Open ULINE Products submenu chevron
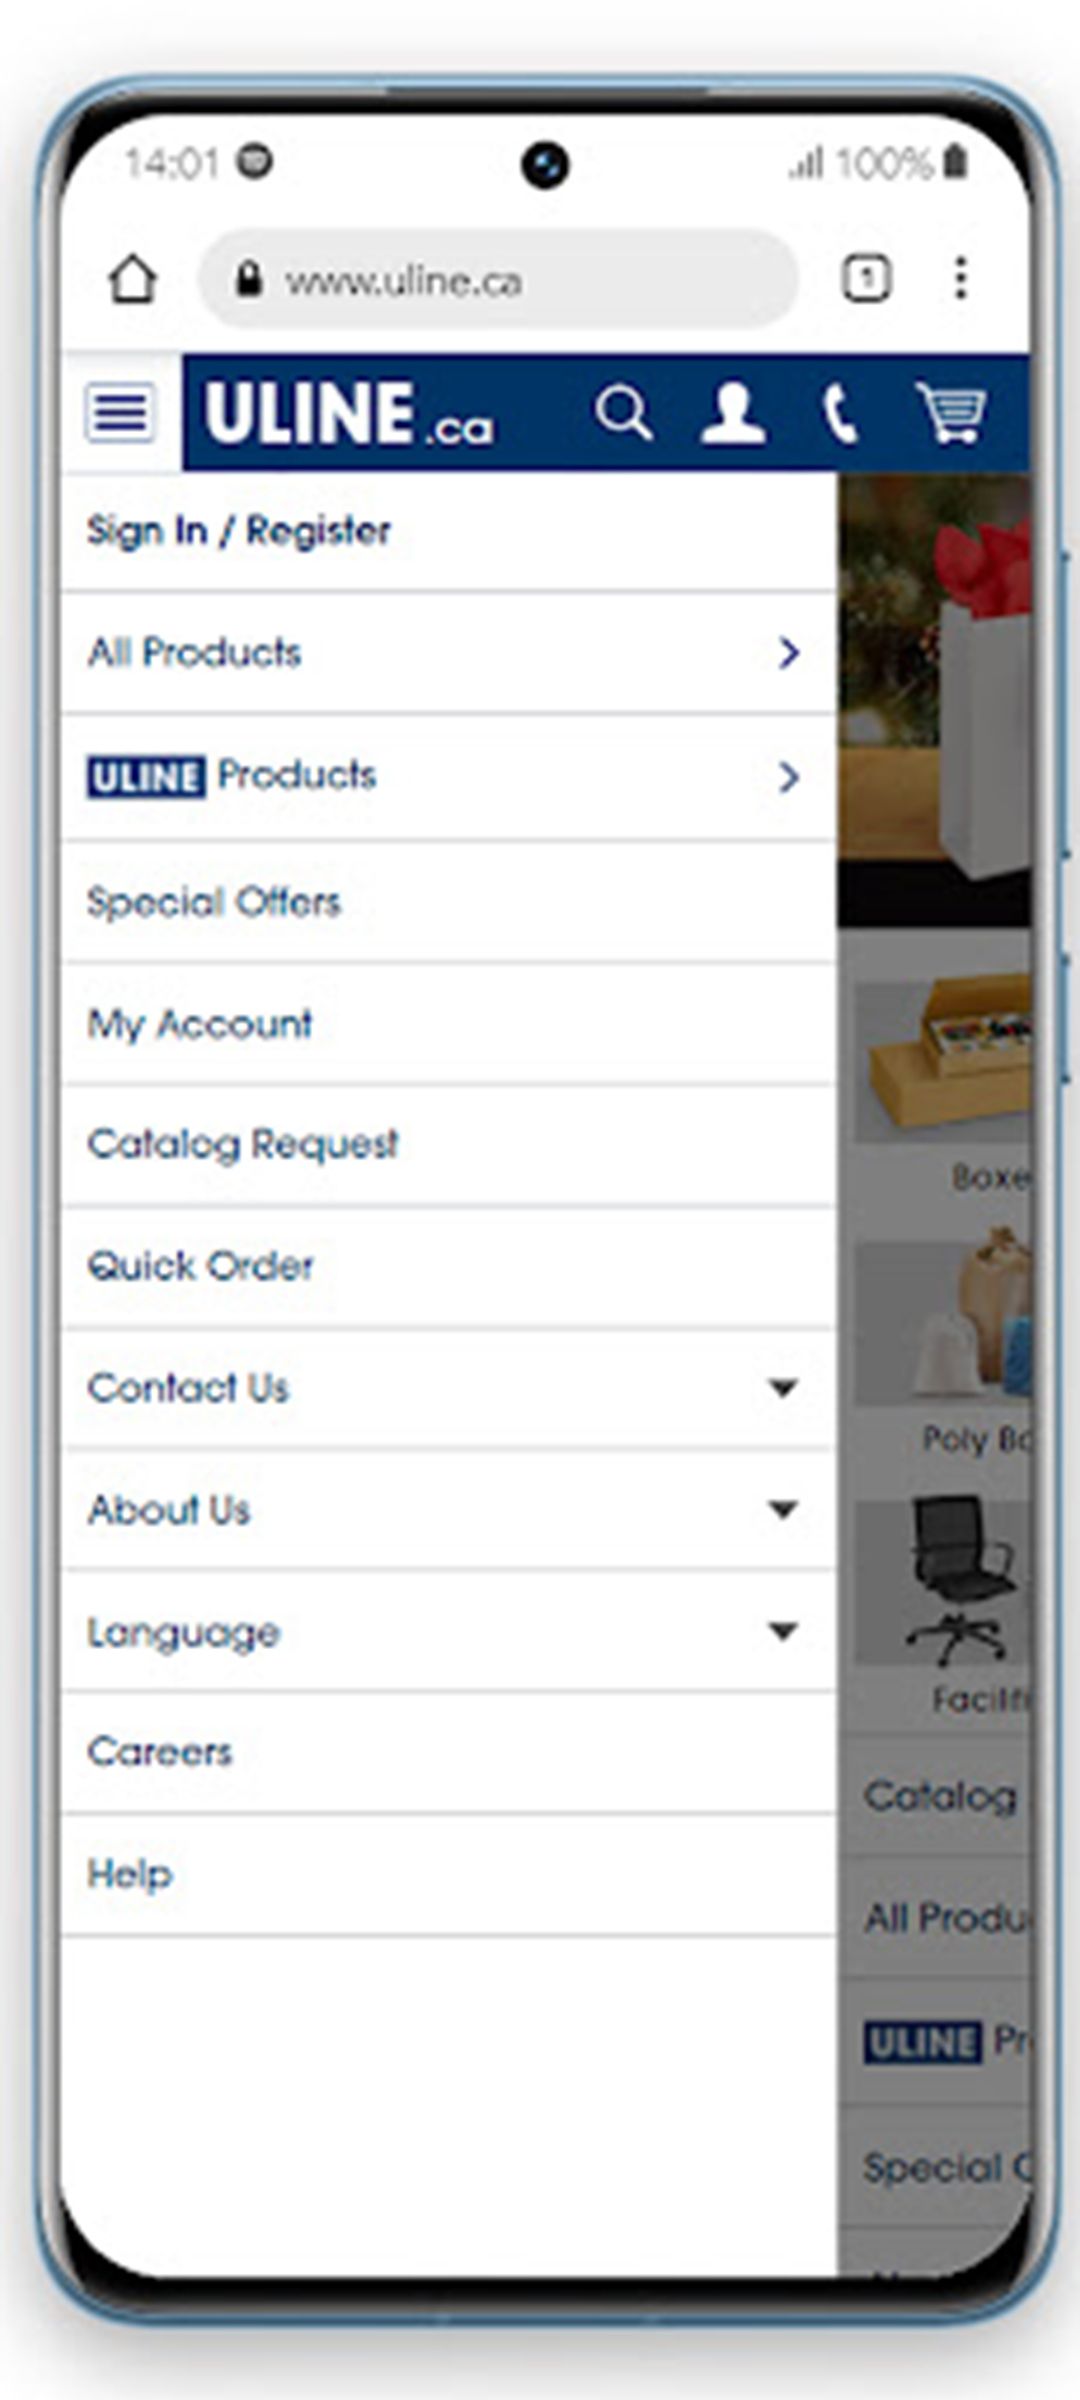The width and height of the screenshot is (1080, 2400). click(789, 777)
